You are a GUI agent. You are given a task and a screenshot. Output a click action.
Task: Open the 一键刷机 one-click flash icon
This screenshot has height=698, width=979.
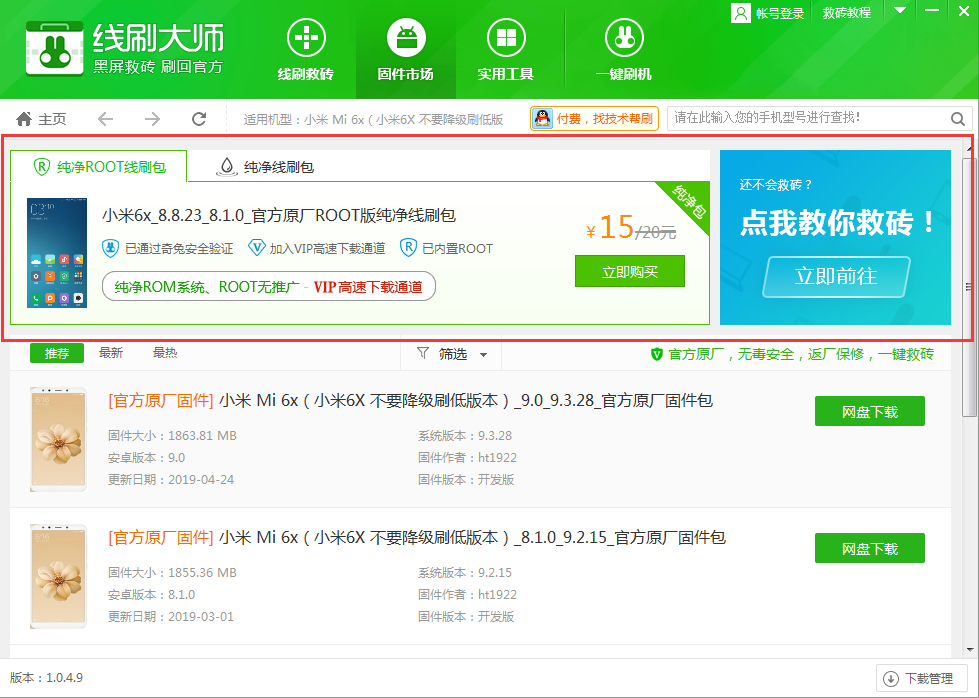coord(623,40)
